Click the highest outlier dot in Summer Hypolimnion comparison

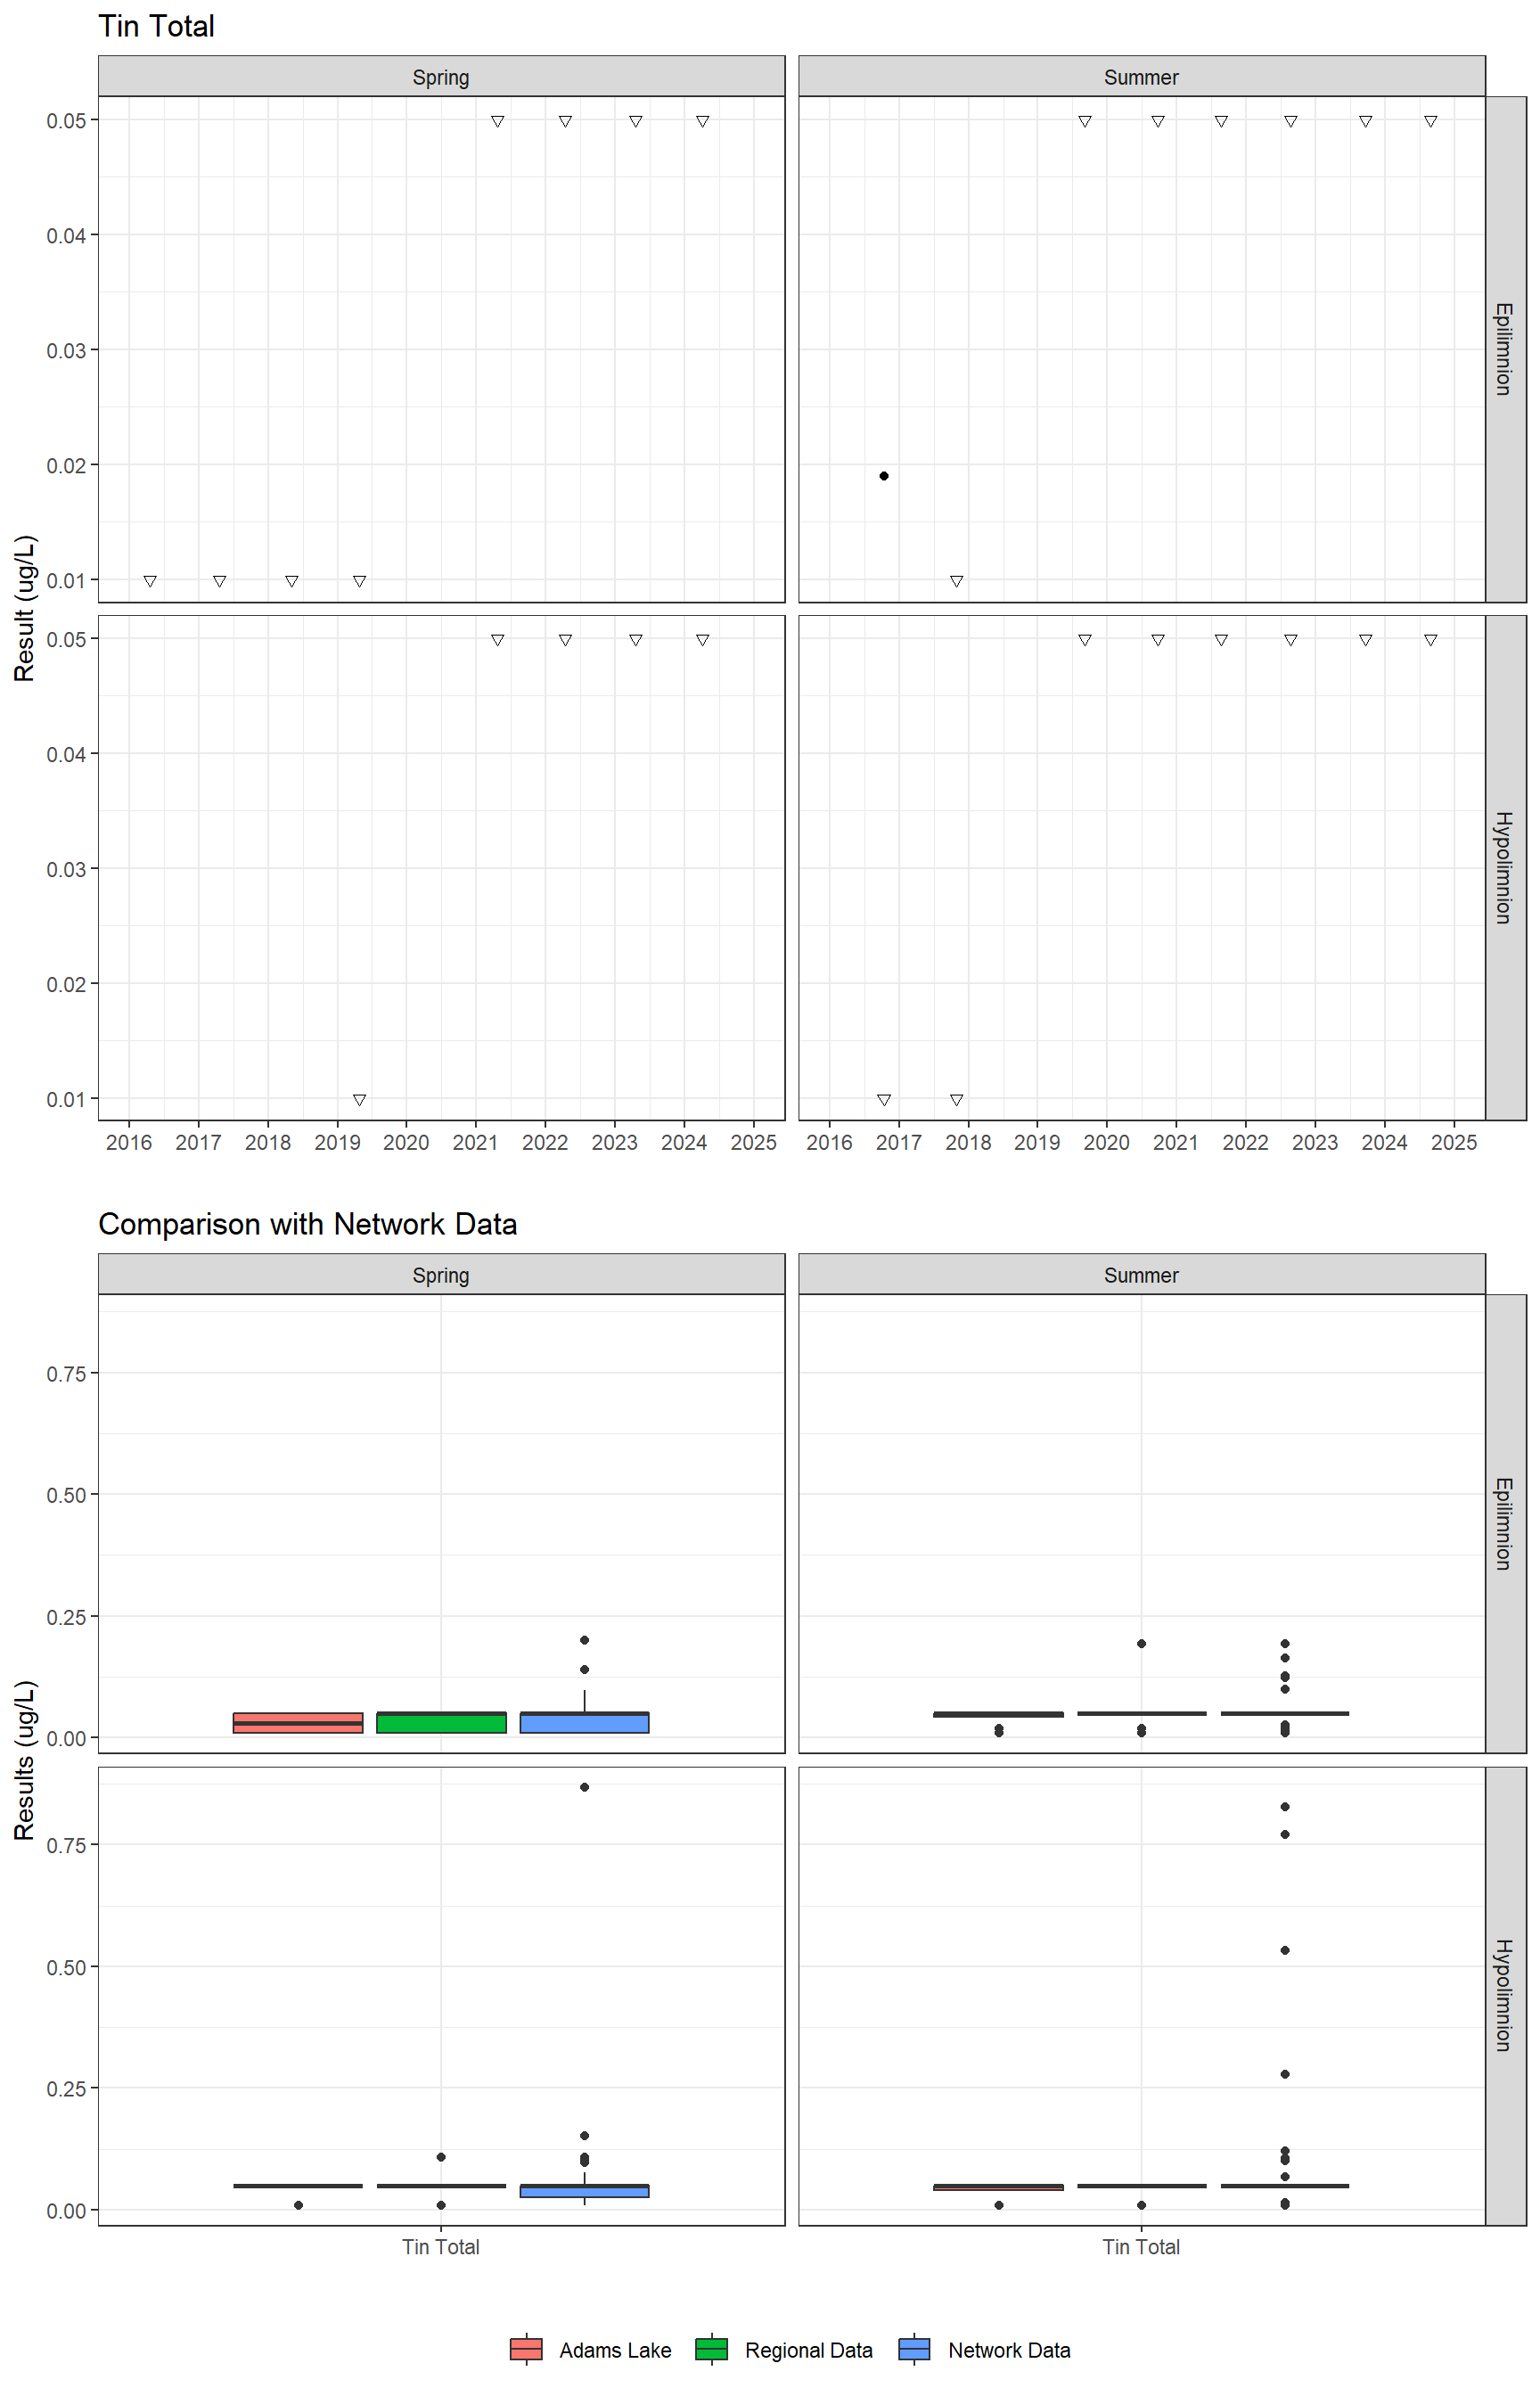[x=1285, y=1807]
